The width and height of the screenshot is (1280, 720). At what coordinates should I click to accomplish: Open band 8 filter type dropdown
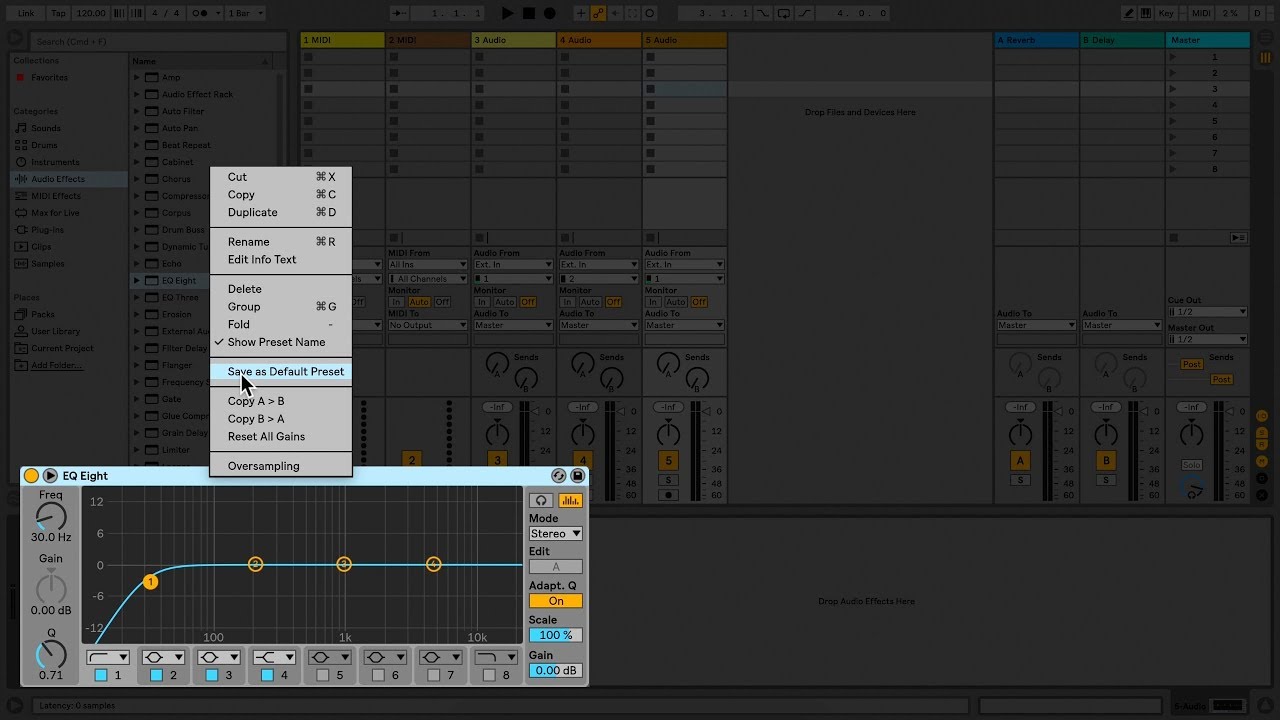[496, 657]
